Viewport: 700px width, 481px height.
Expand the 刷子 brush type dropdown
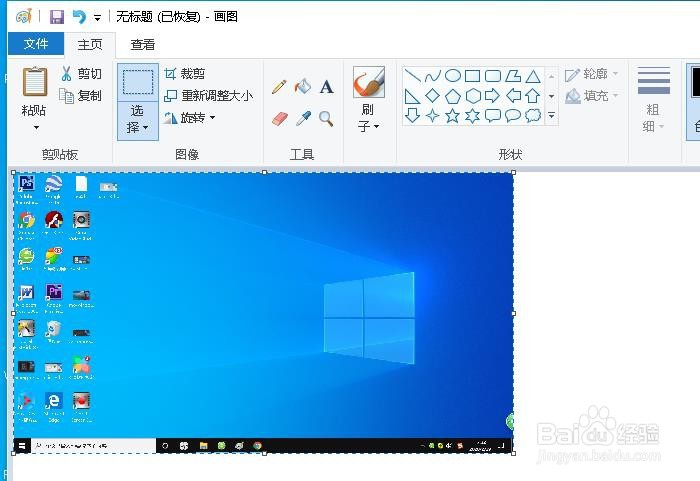click(x=369, y=118)
